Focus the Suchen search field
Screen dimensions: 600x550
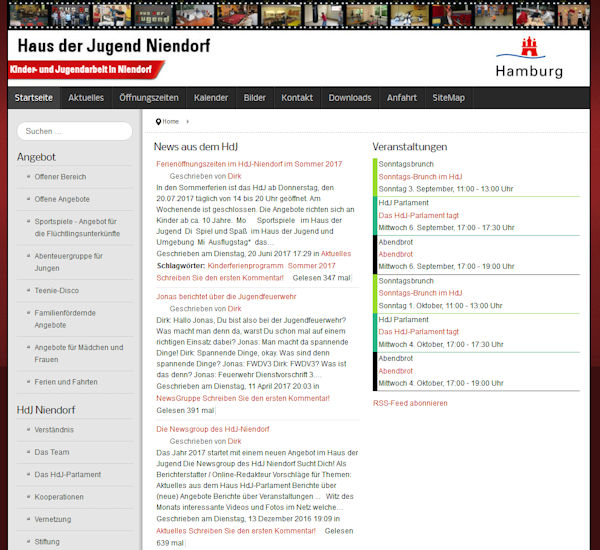[x=75, y=131]
